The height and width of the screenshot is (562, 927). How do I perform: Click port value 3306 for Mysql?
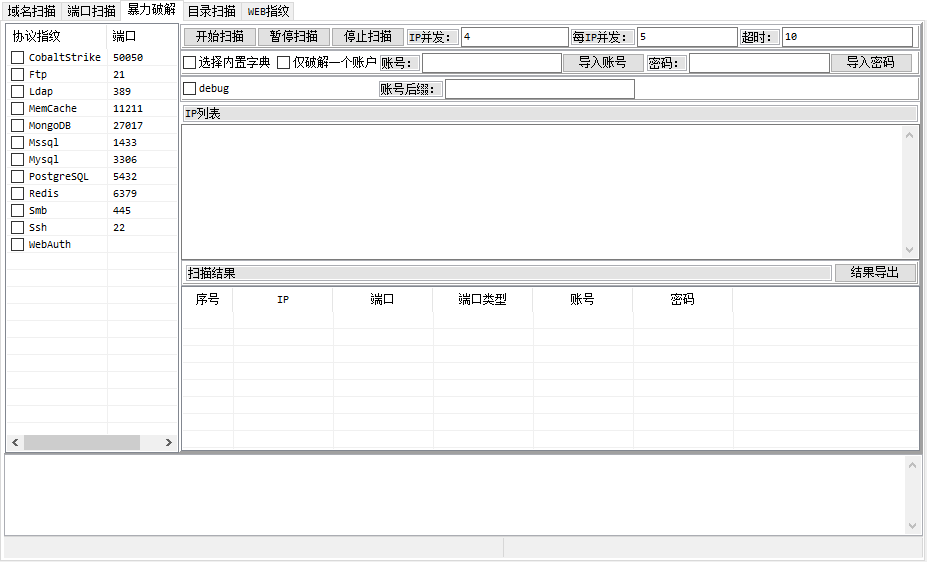click(125, 160)
